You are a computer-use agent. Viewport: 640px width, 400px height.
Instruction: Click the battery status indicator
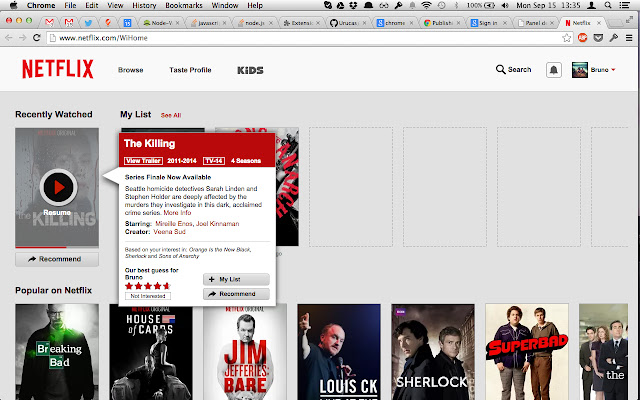coord(481,5)
